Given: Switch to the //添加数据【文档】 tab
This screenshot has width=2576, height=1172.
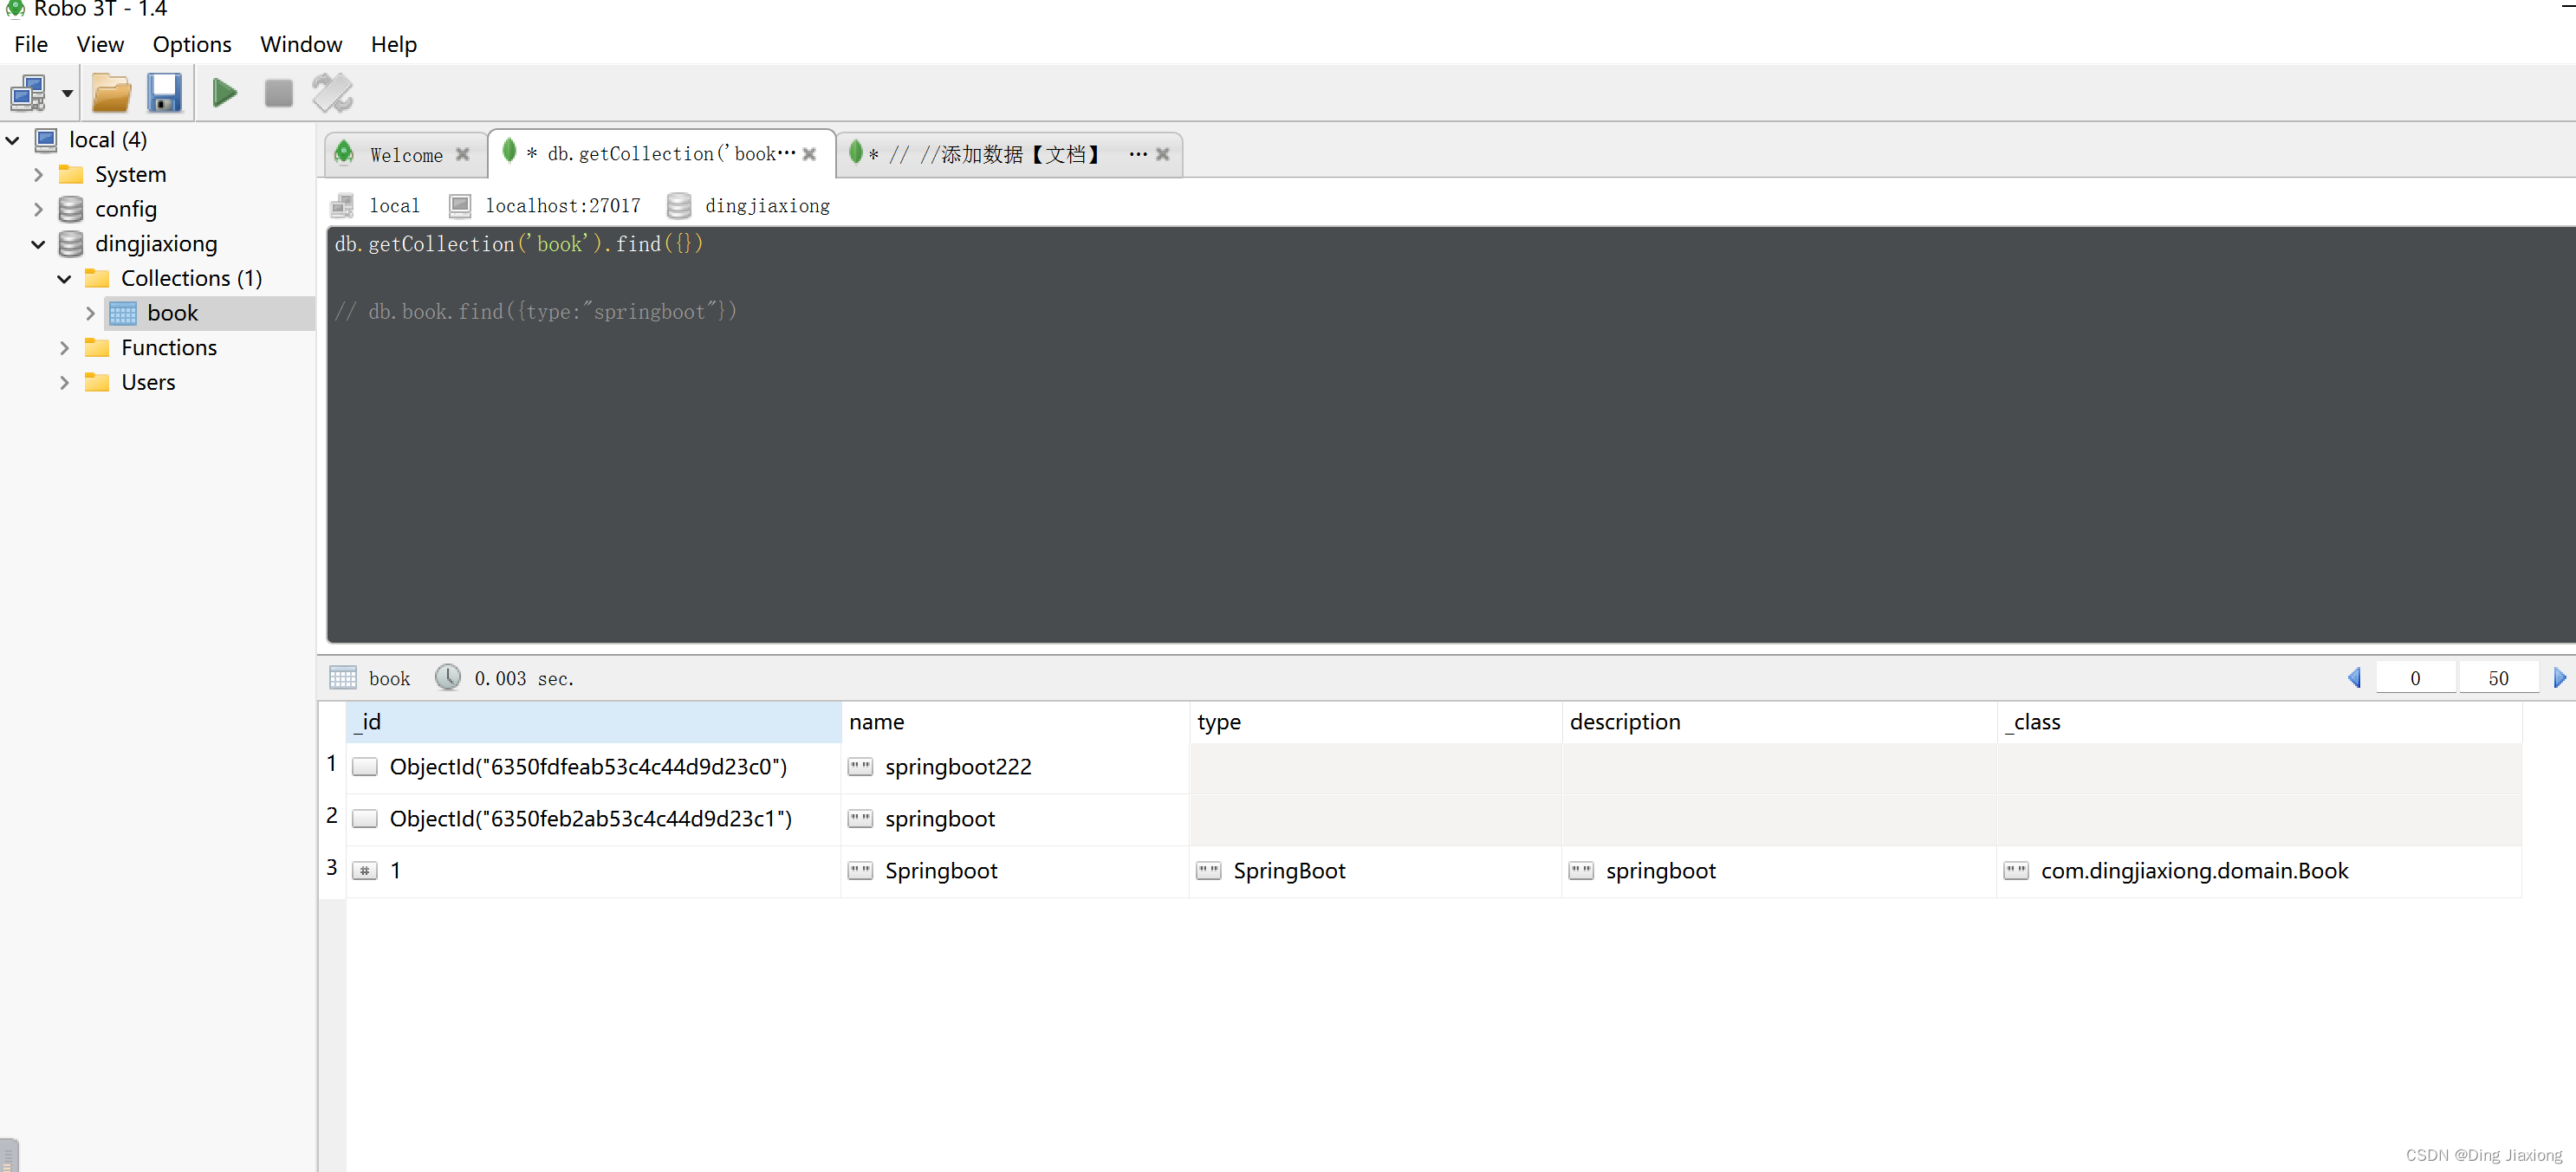Looking at the screenshot, I should coord(1010,155).
